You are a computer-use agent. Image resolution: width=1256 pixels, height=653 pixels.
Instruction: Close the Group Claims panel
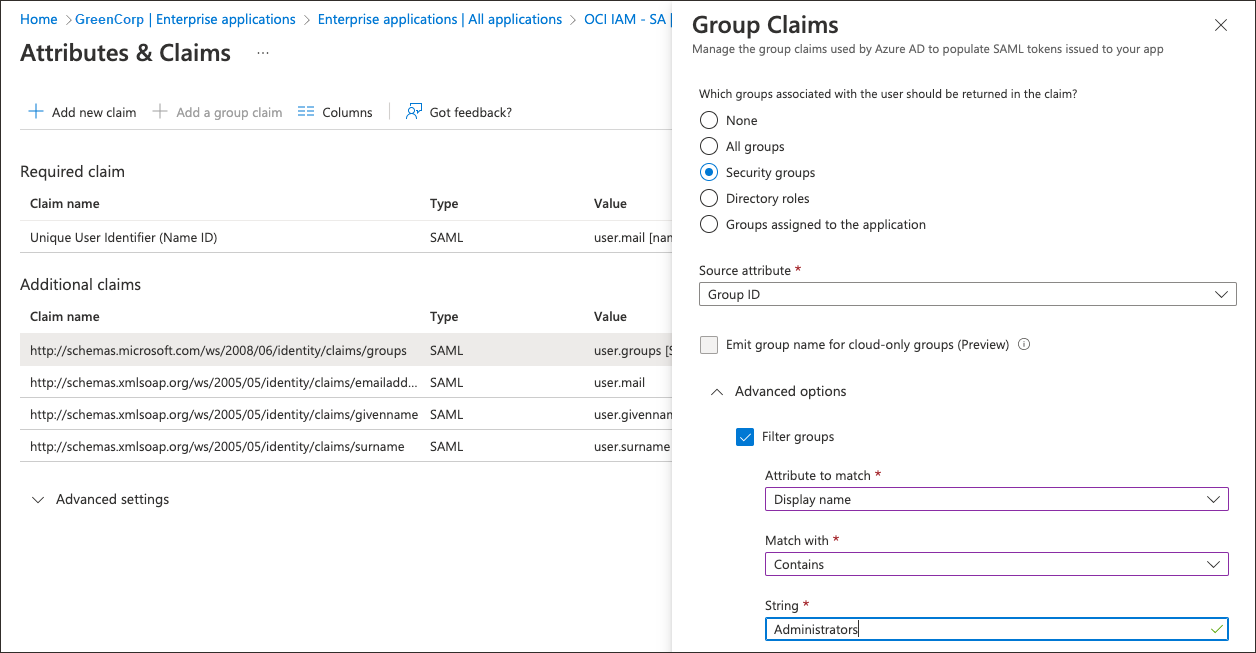pos(1220,26)
